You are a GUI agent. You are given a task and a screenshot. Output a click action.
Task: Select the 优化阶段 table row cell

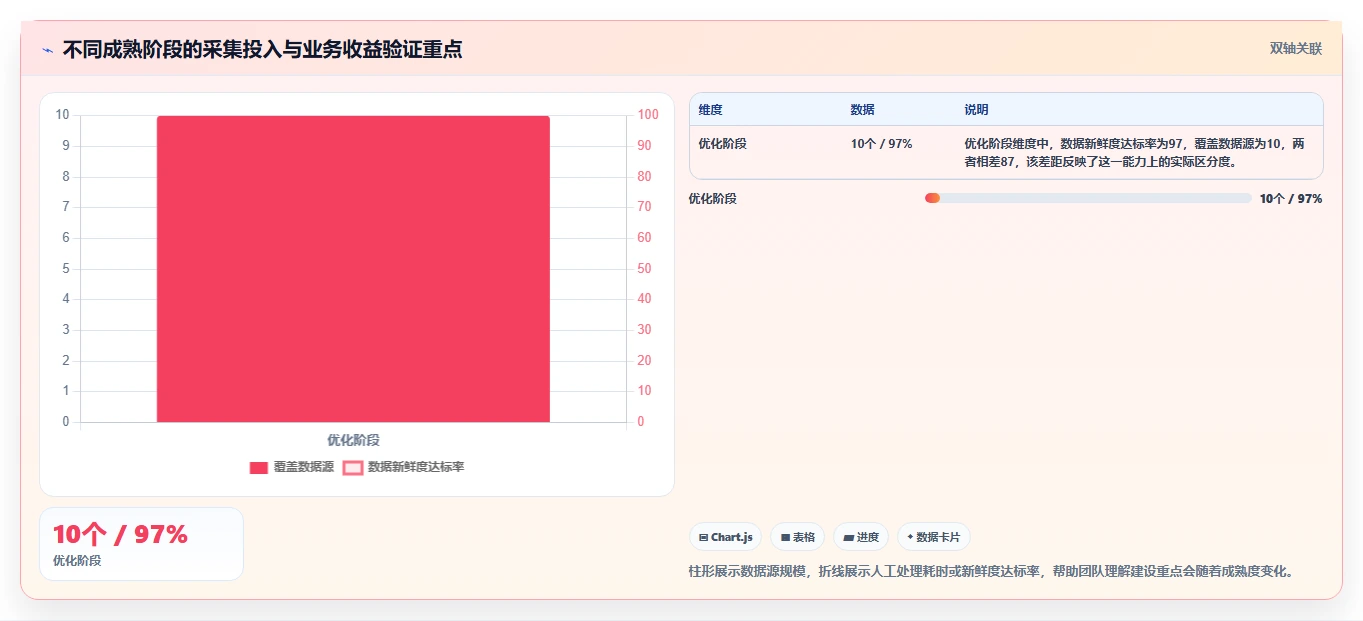point(722,144)
